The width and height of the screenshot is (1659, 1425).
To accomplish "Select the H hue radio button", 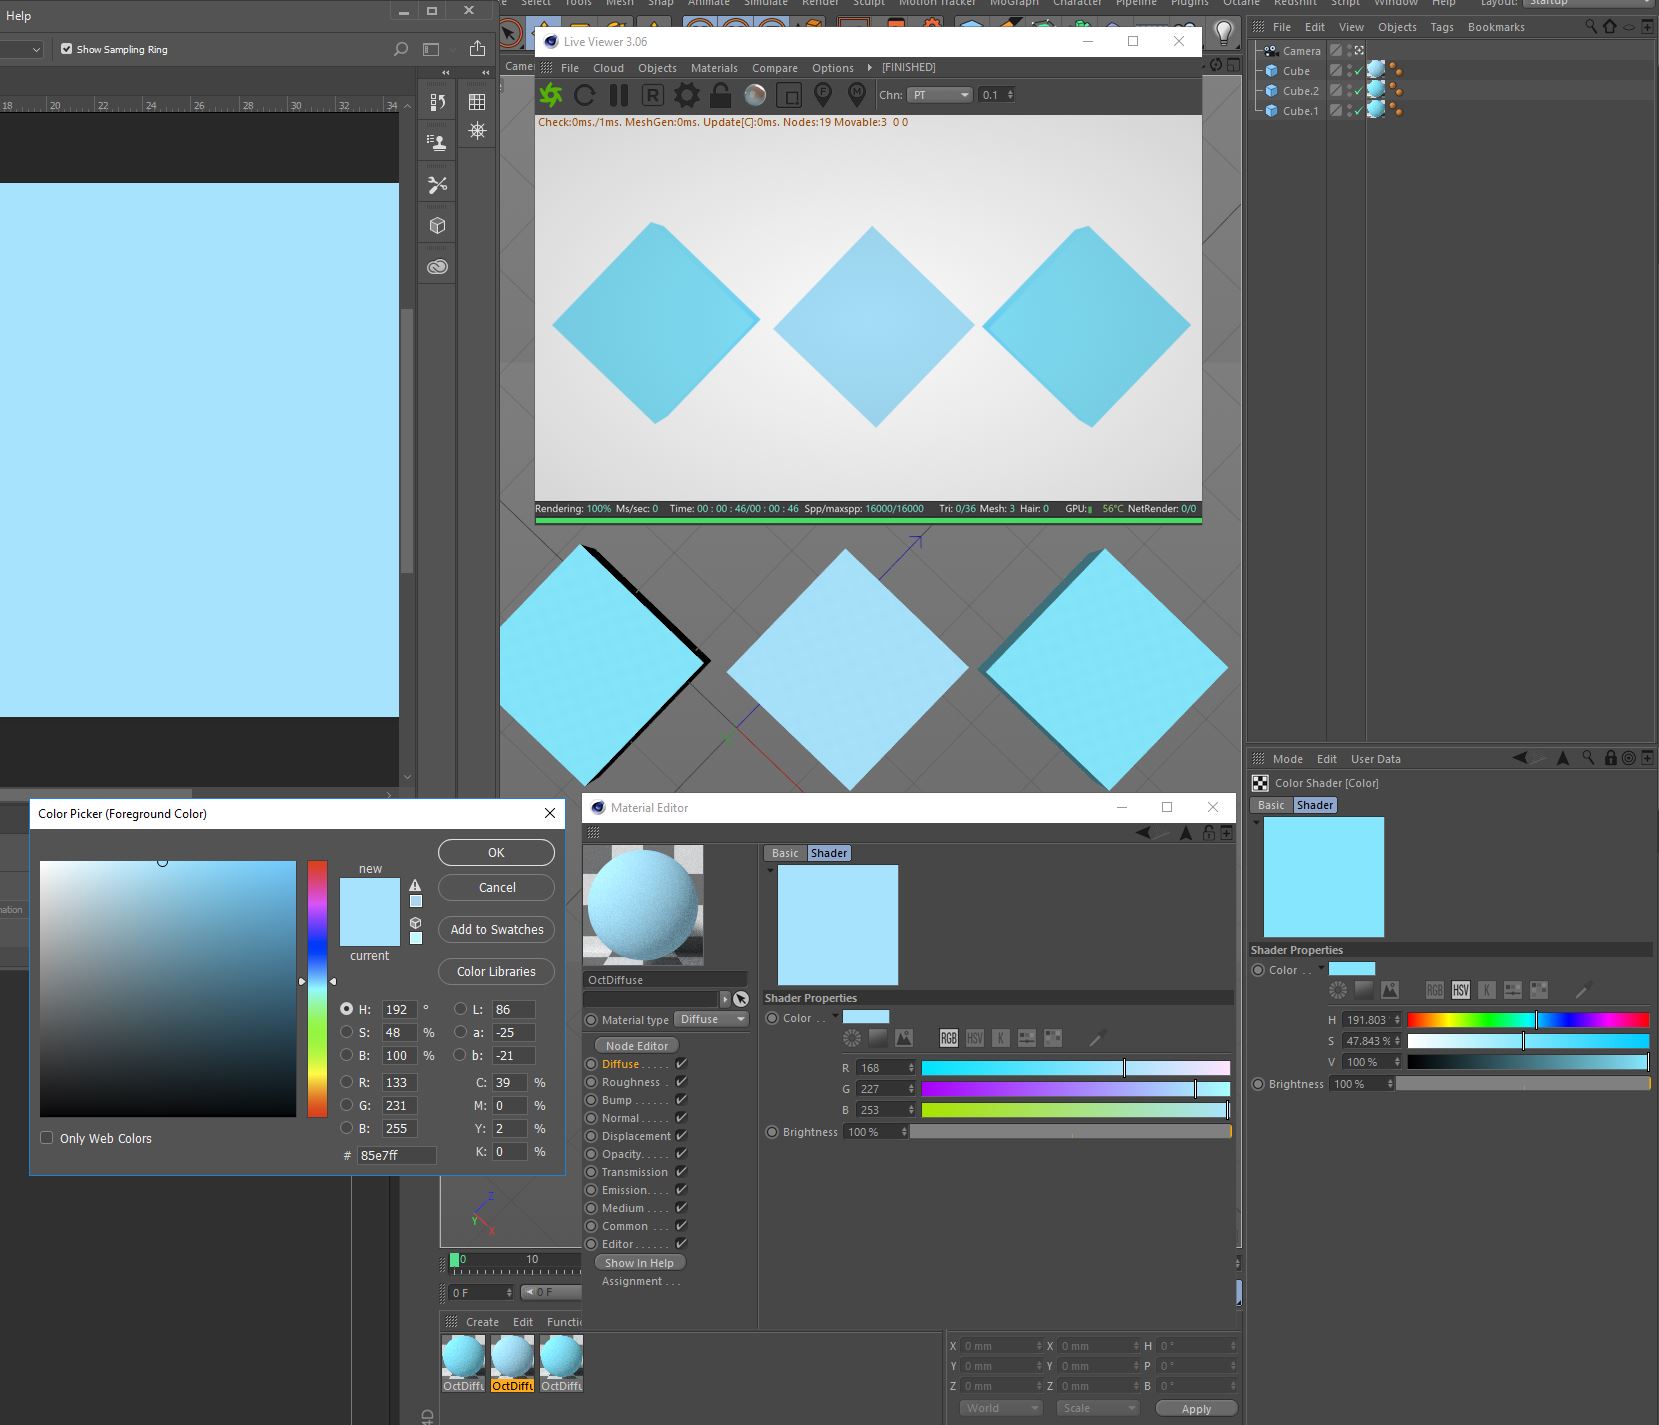I will point(346,1009).
